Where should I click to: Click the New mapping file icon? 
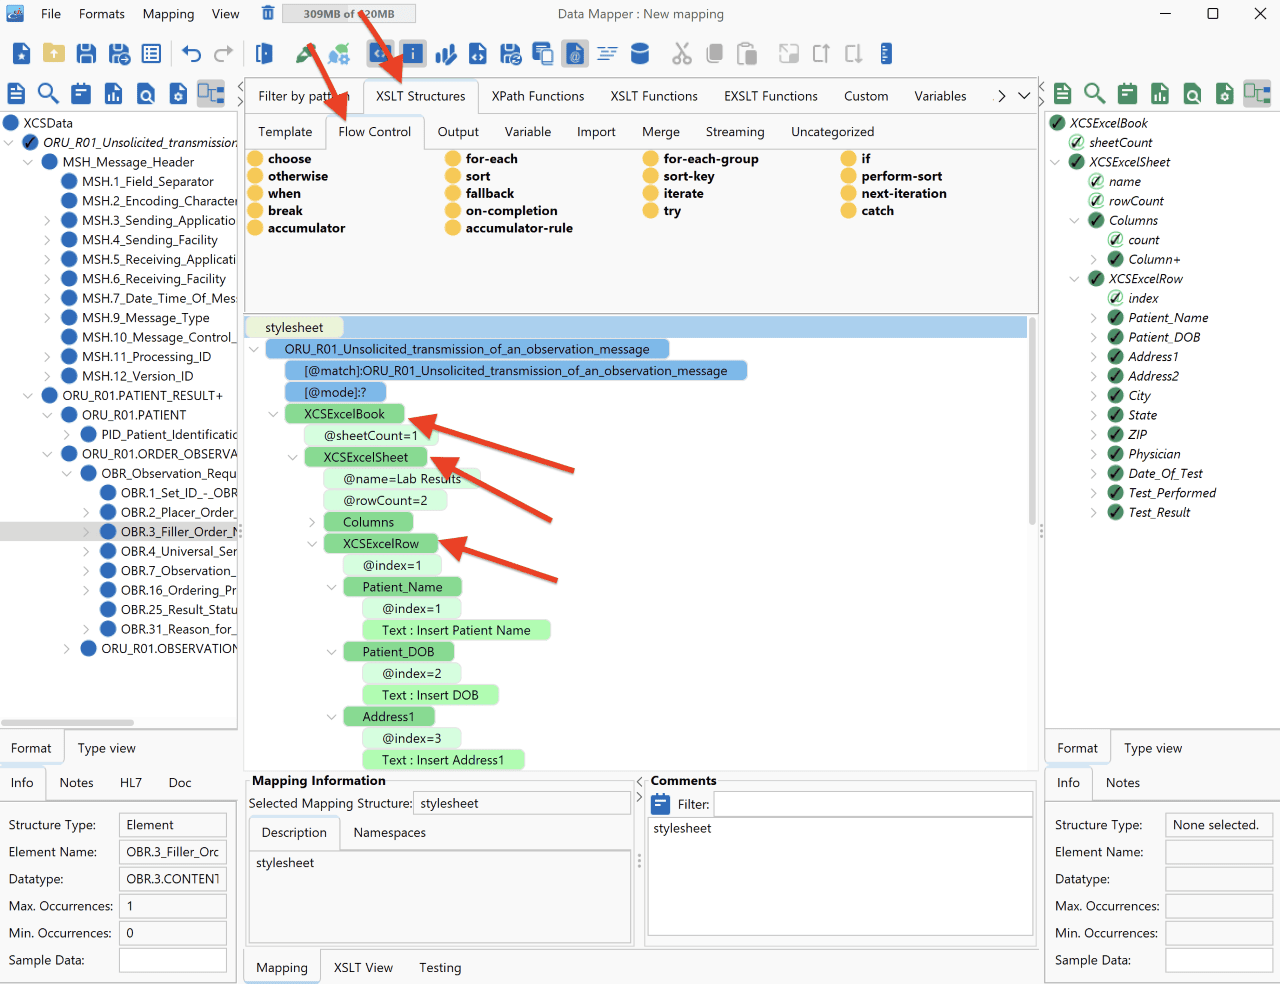(x=22, y=54)
